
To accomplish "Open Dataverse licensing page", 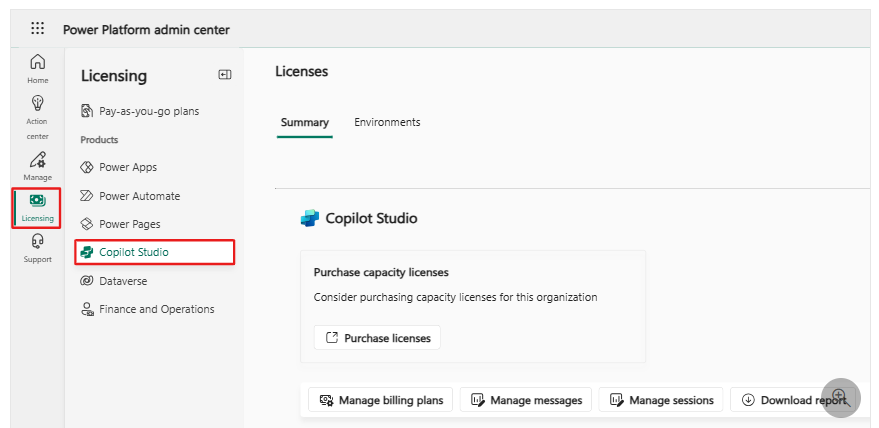I will (x=122, y=281).
